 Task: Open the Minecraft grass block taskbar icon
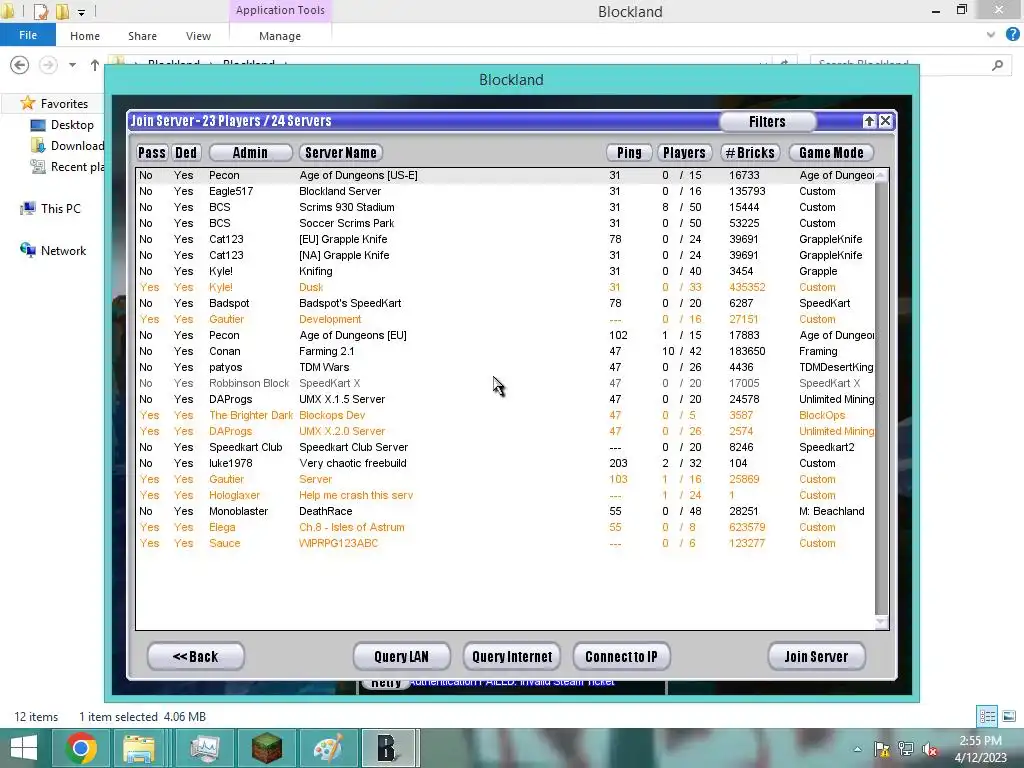point(266,748)
